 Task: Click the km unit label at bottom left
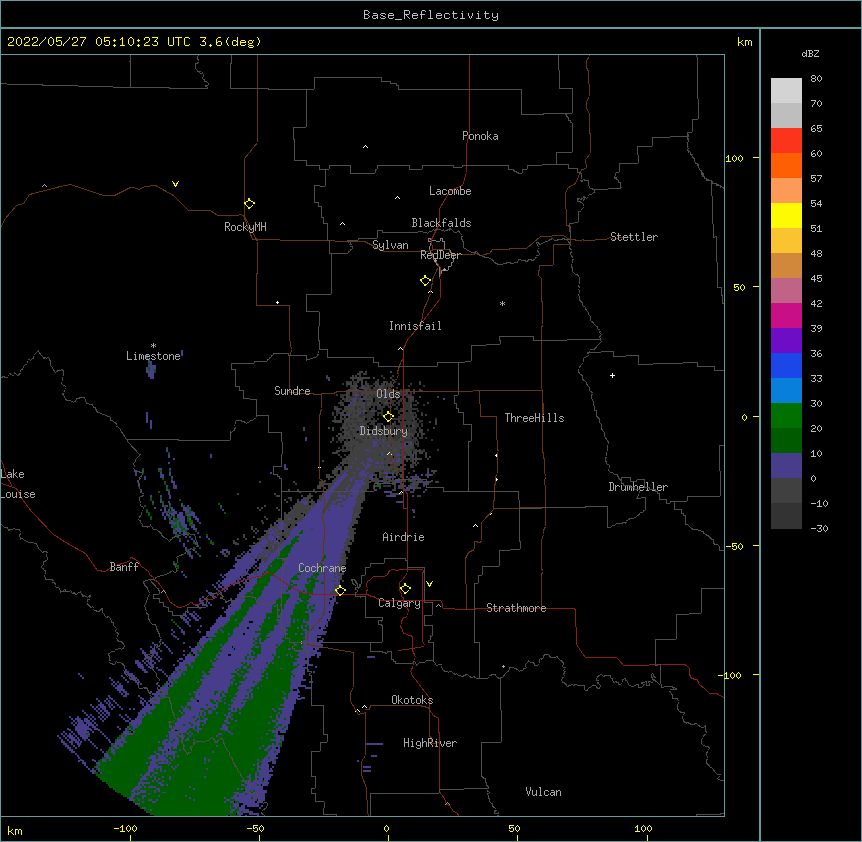click(x=15, y=830)
